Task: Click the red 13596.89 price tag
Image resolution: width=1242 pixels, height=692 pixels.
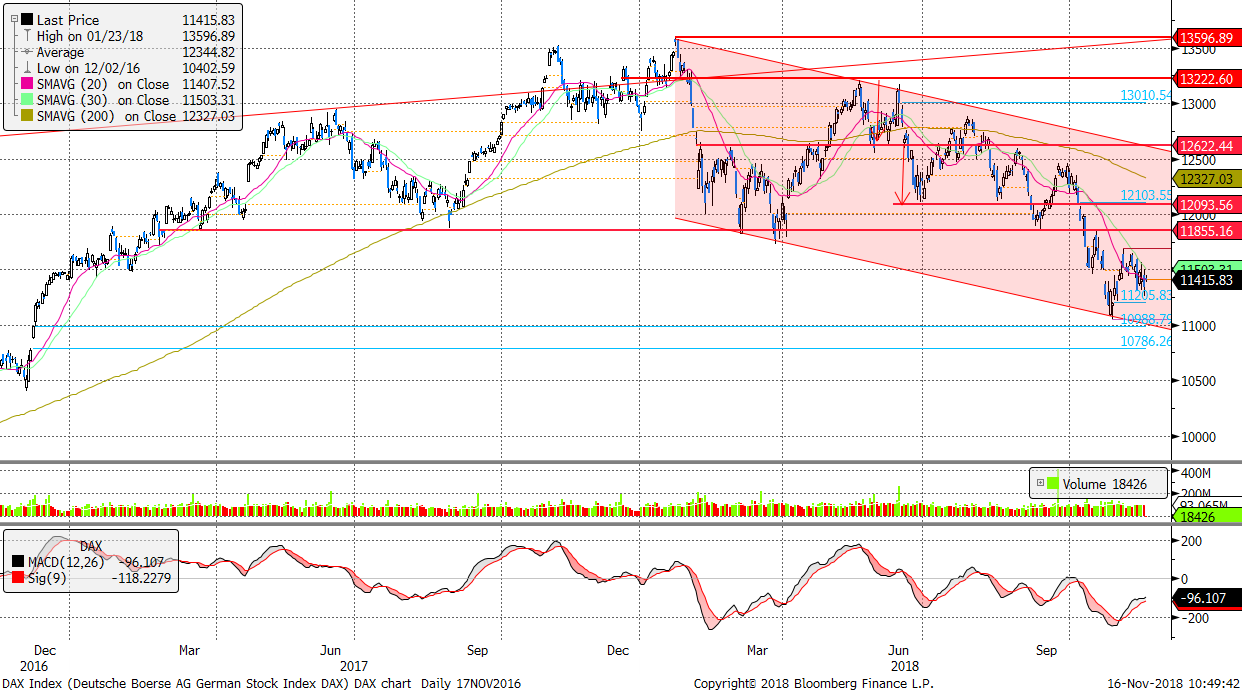Action: [x=1207, y=39]
